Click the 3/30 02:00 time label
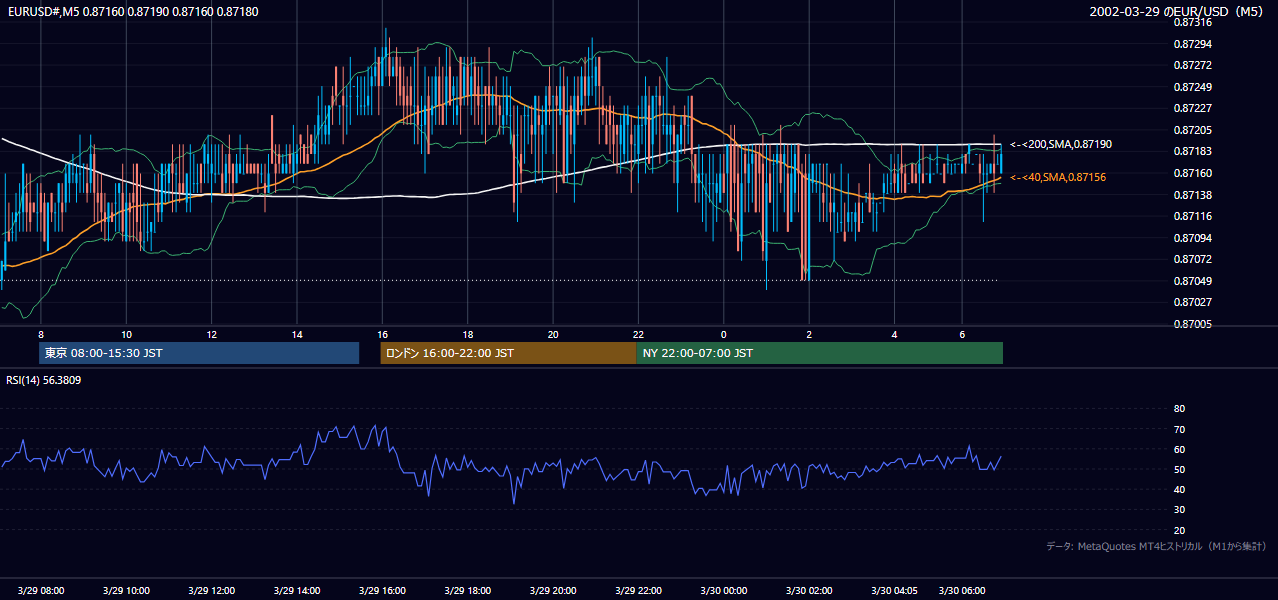Viewport: 1278px width, 600px height. 809,591
